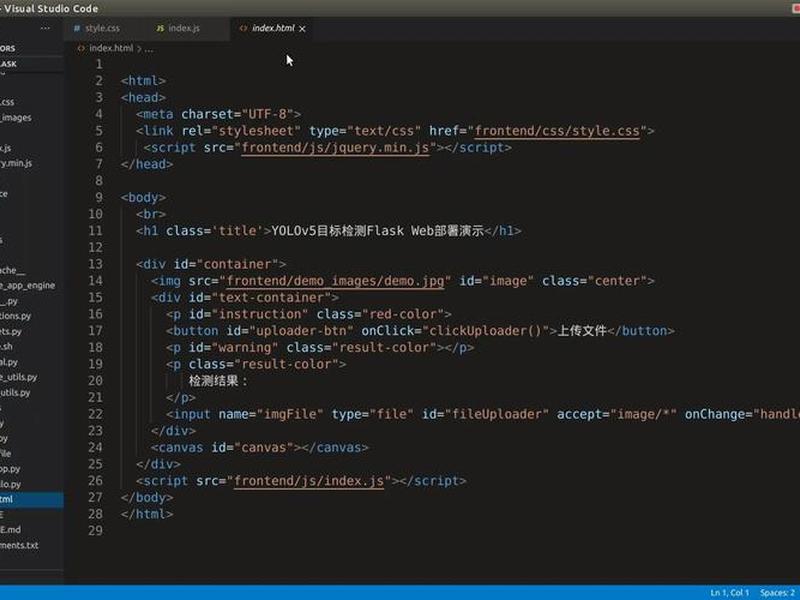Click the h1 'title' class value
The height and width of the screenshot is (600, 800).
coord(237,231)
